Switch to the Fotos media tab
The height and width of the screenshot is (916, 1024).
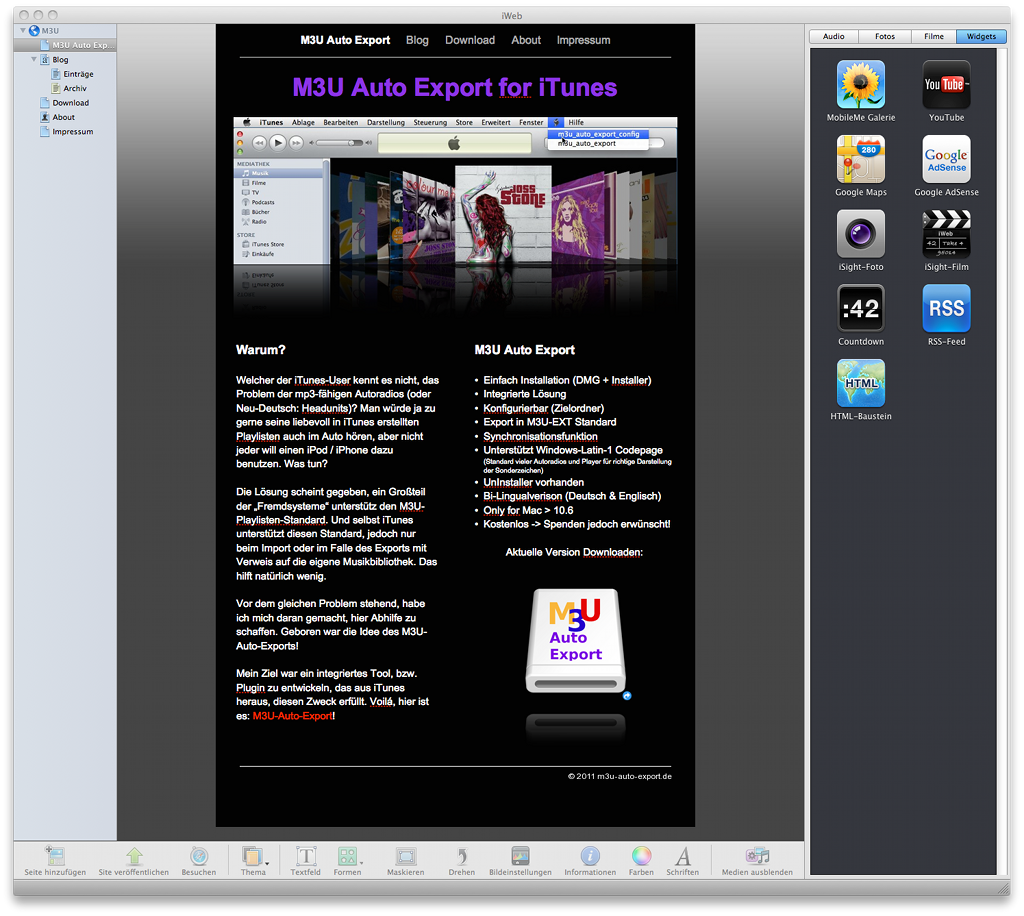(x=885, y=37)
